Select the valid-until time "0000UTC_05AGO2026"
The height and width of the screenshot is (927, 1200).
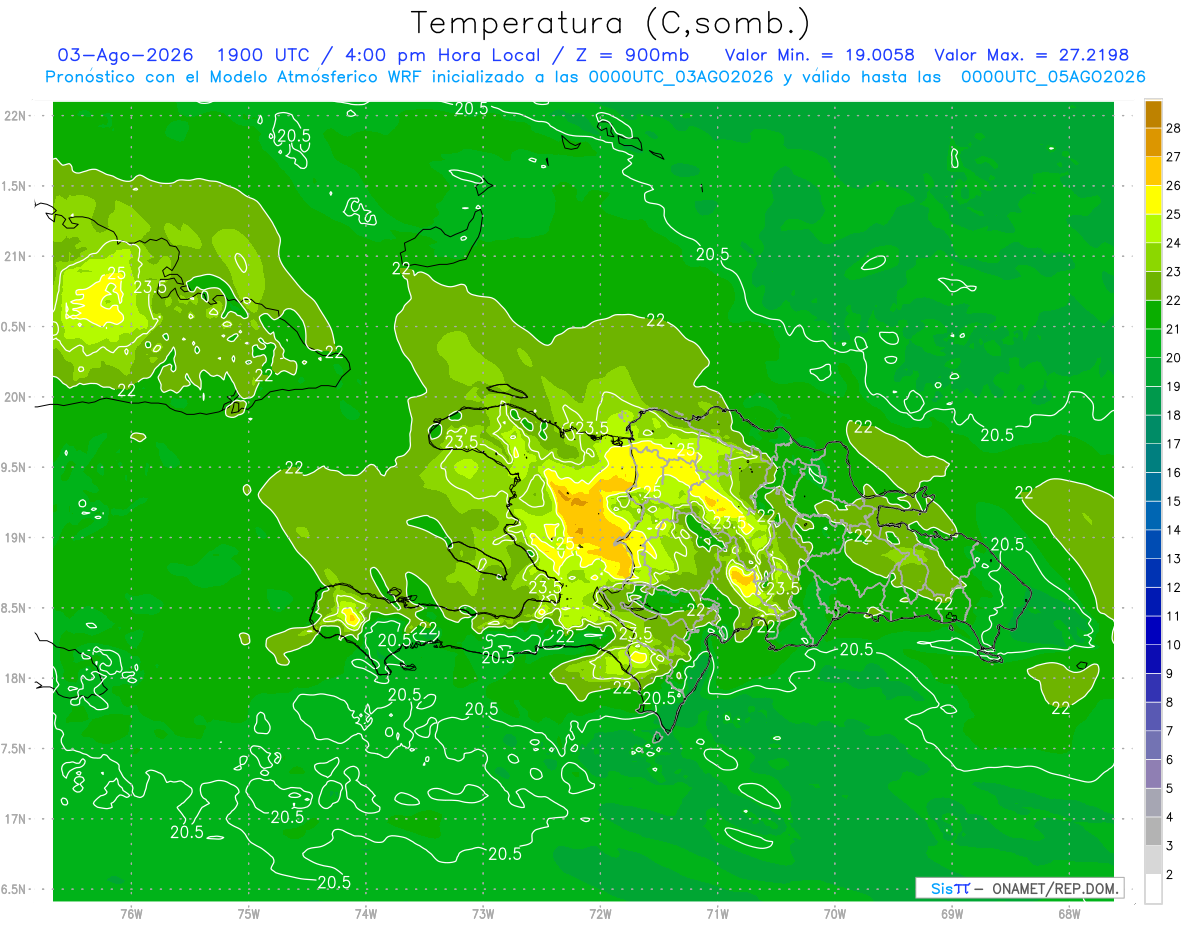click(1053, 77)
